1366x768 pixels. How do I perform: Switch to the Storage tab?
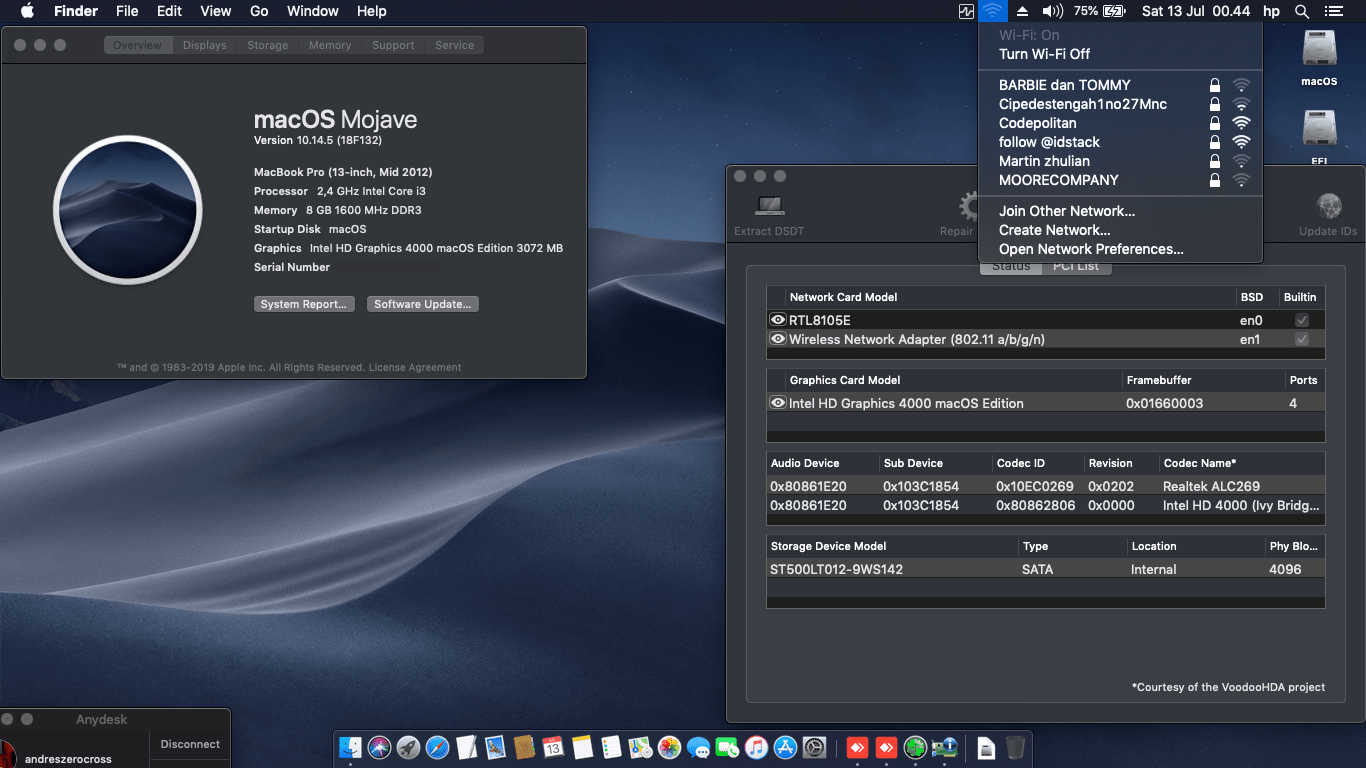(267, 45)
